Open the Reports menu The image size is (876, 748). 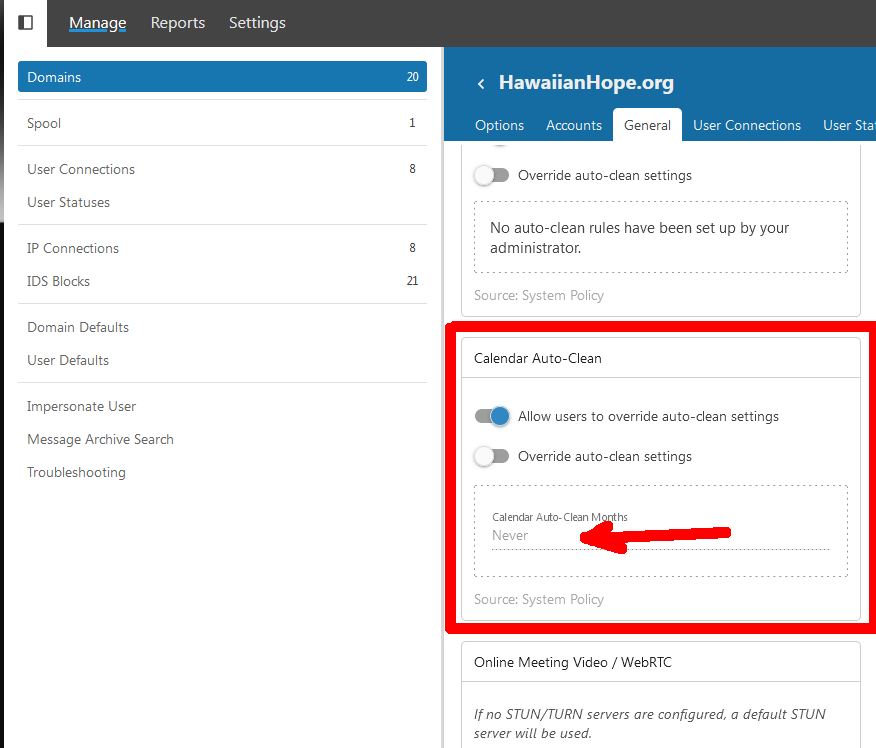pos(177,23)
